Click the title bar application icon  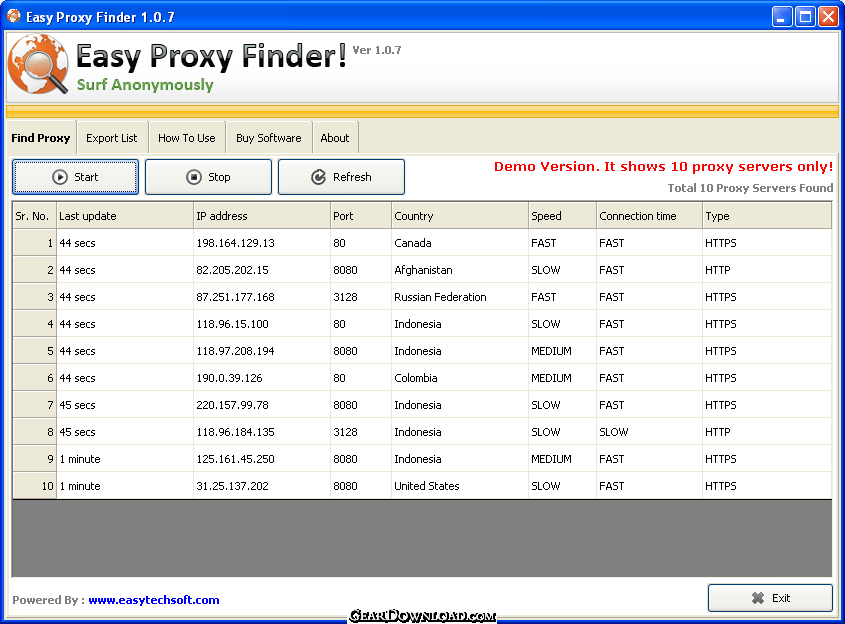13,16
